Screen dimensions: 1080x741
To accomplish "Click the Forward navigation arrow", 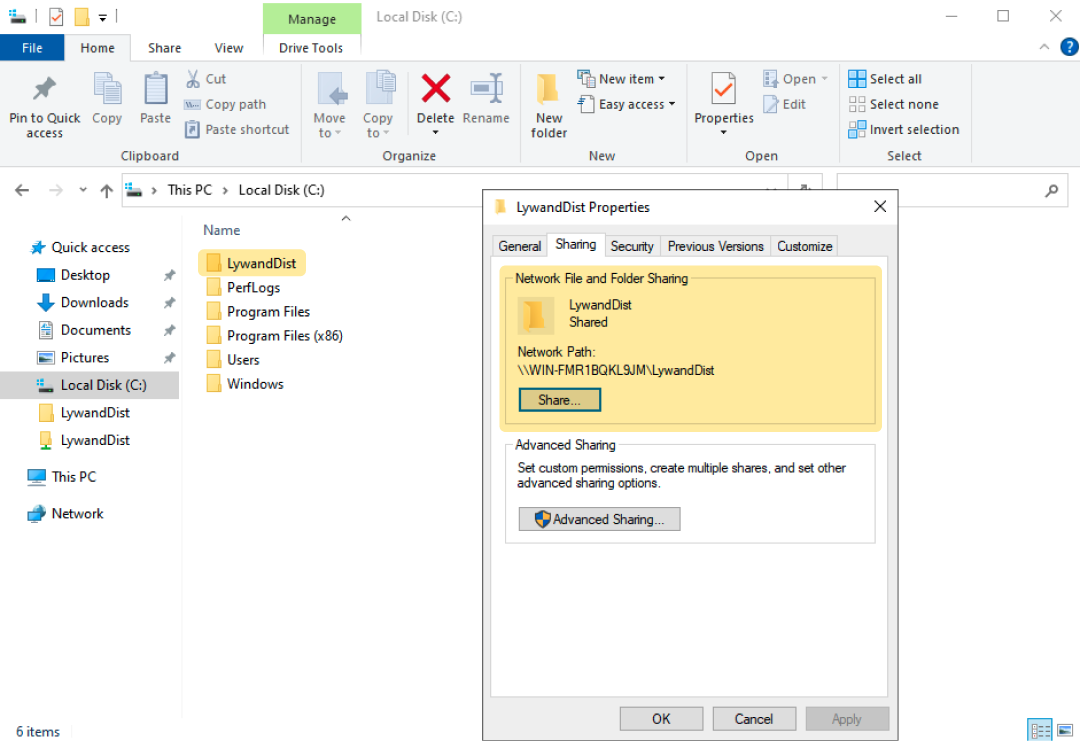I will pyautogui.click(x=56, y=190).
